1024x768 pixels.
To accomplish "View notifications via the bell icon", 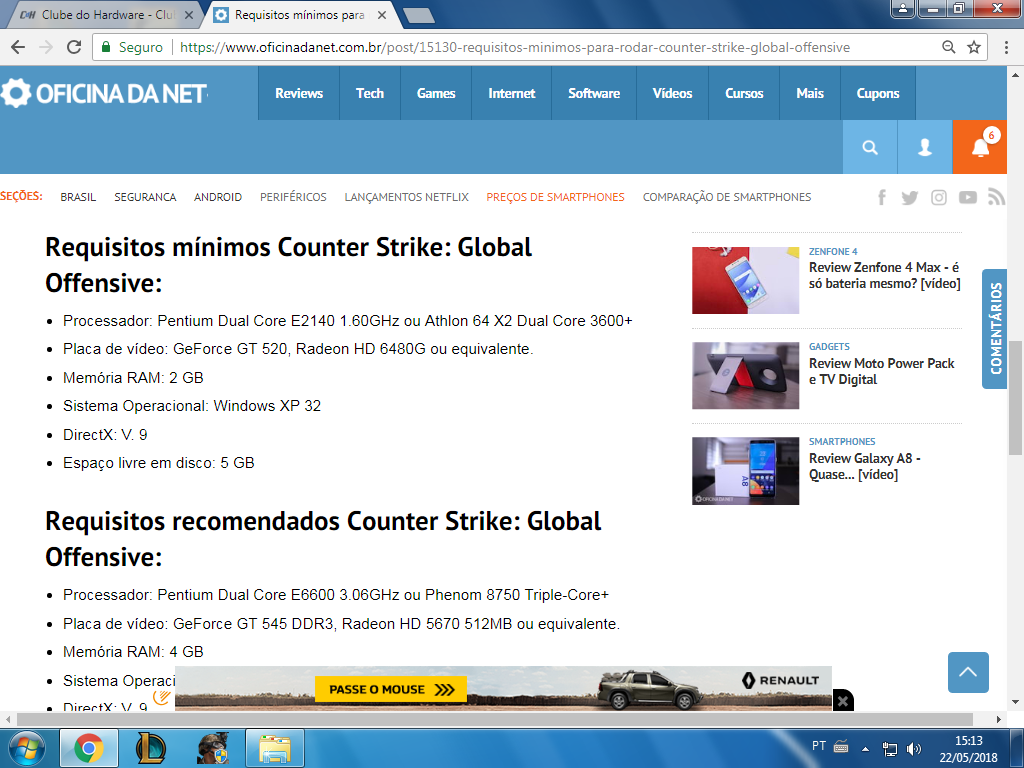I will coord(980,147).
